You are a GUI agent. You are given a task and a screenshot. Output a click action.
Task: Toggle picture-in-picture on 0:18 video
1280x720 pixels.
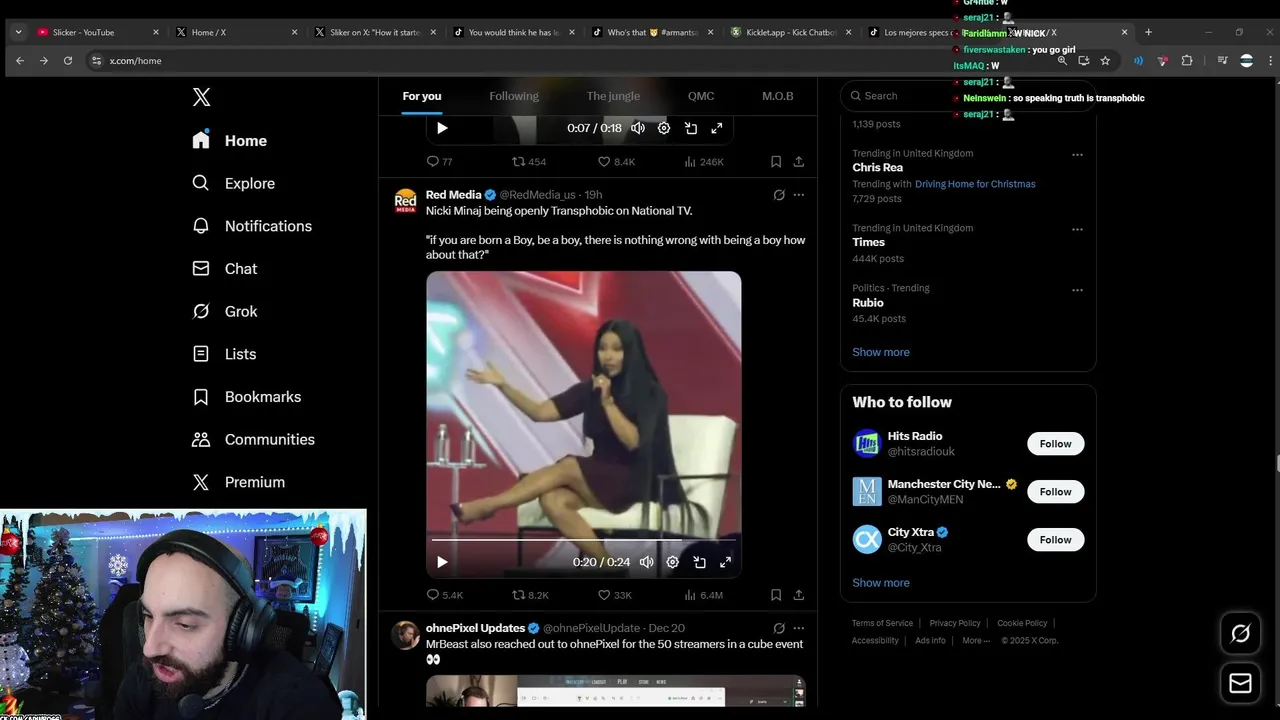[690, 128]
